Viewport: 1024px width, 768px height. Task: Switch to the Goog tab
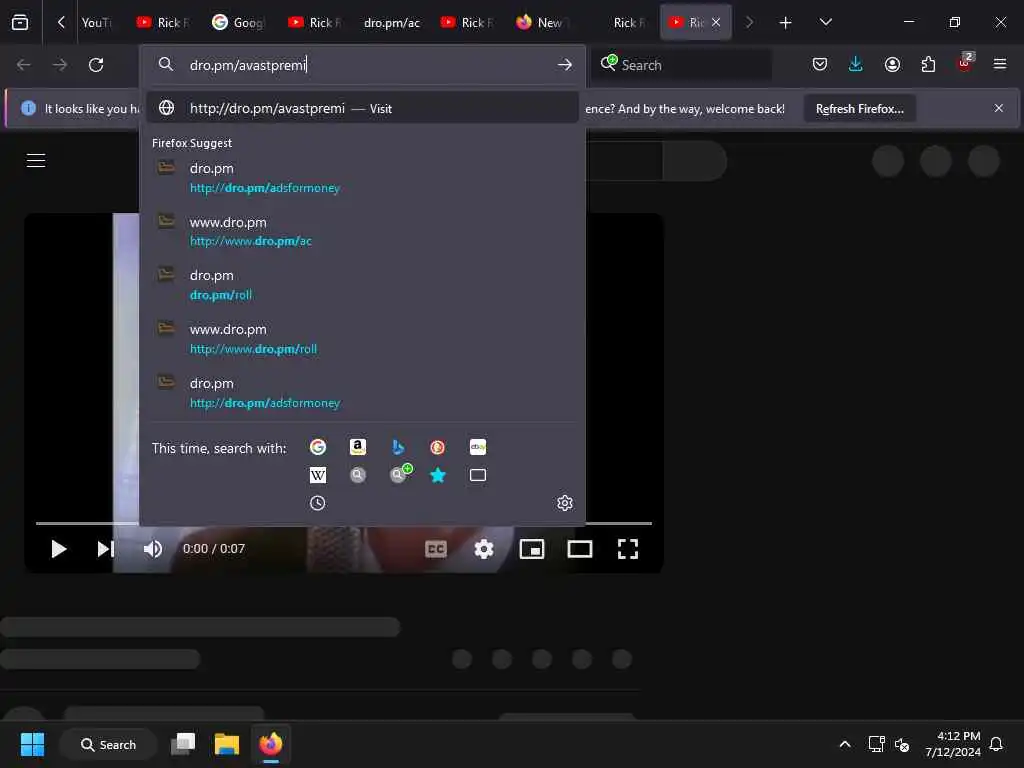pos(238,23)
